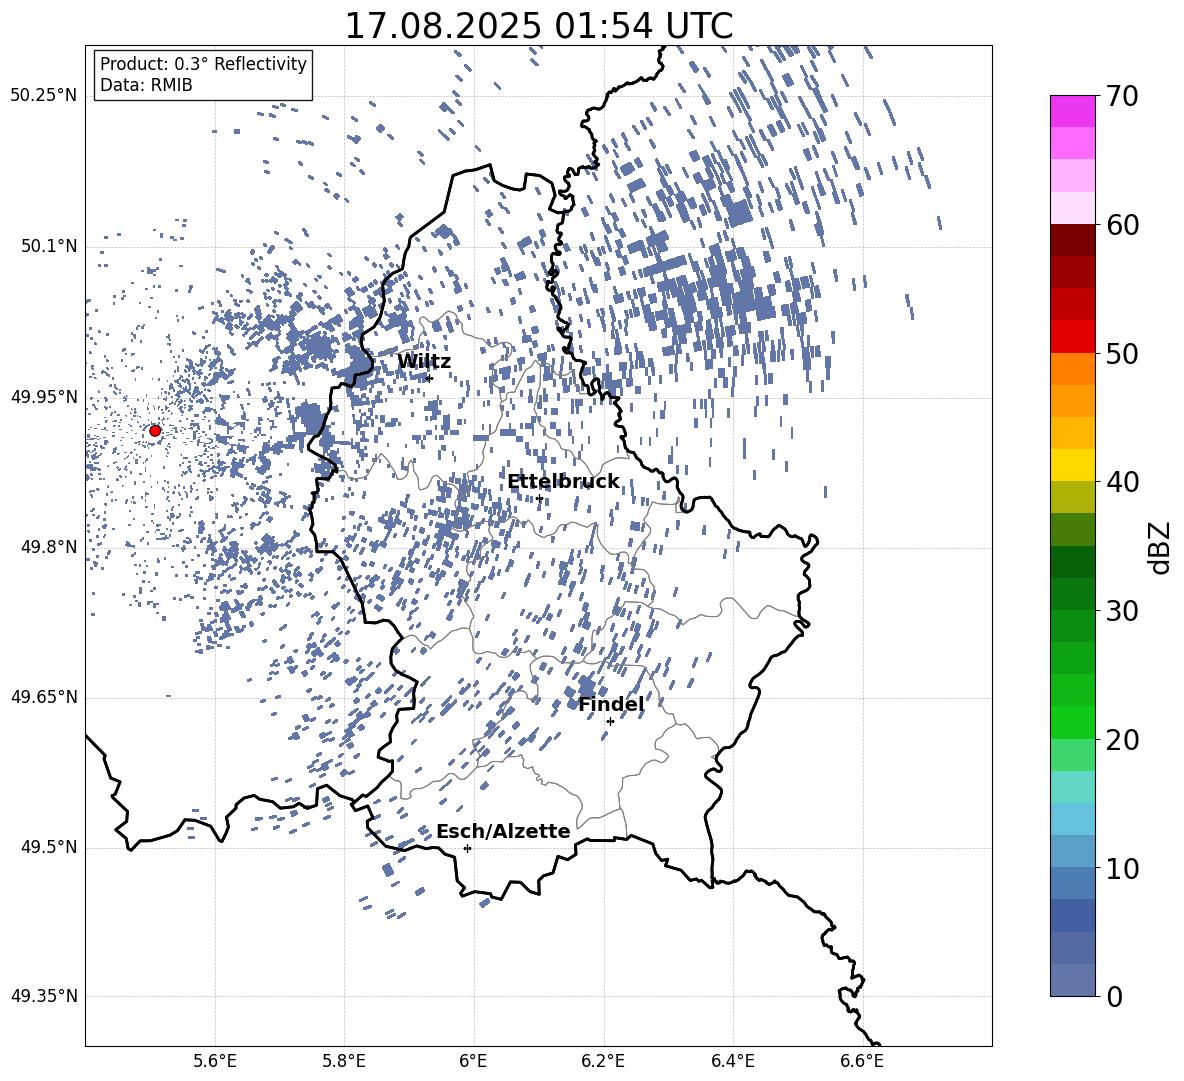Click the 6.4°E longitude label
1184x1081 pixels.
point(732,1061)
